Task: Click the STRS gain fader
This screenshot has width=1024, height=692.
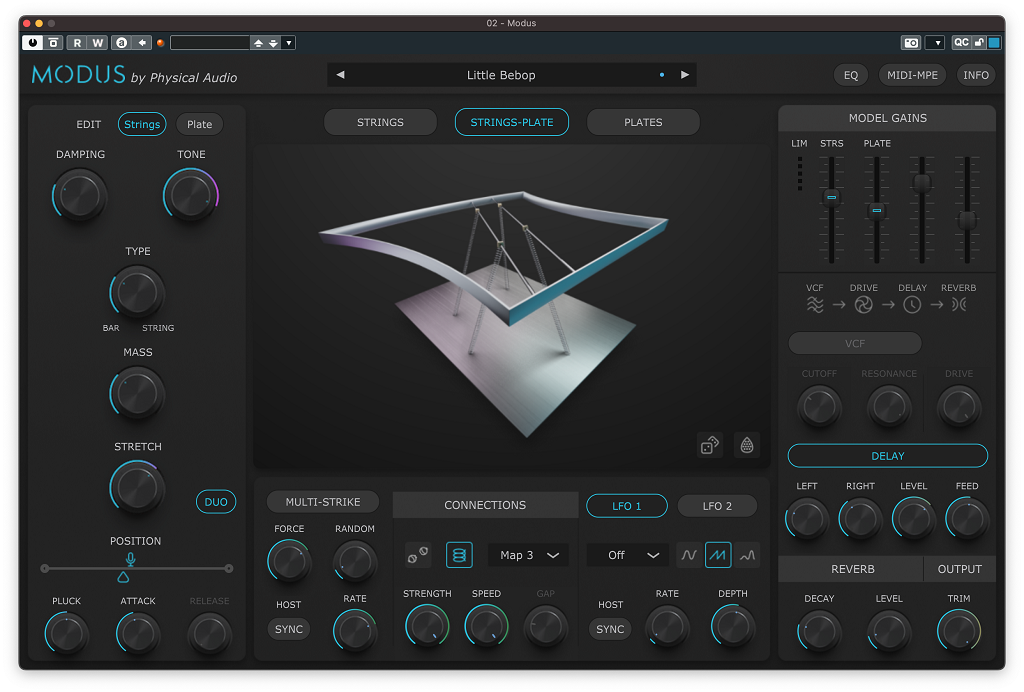Action: [831, 197]
